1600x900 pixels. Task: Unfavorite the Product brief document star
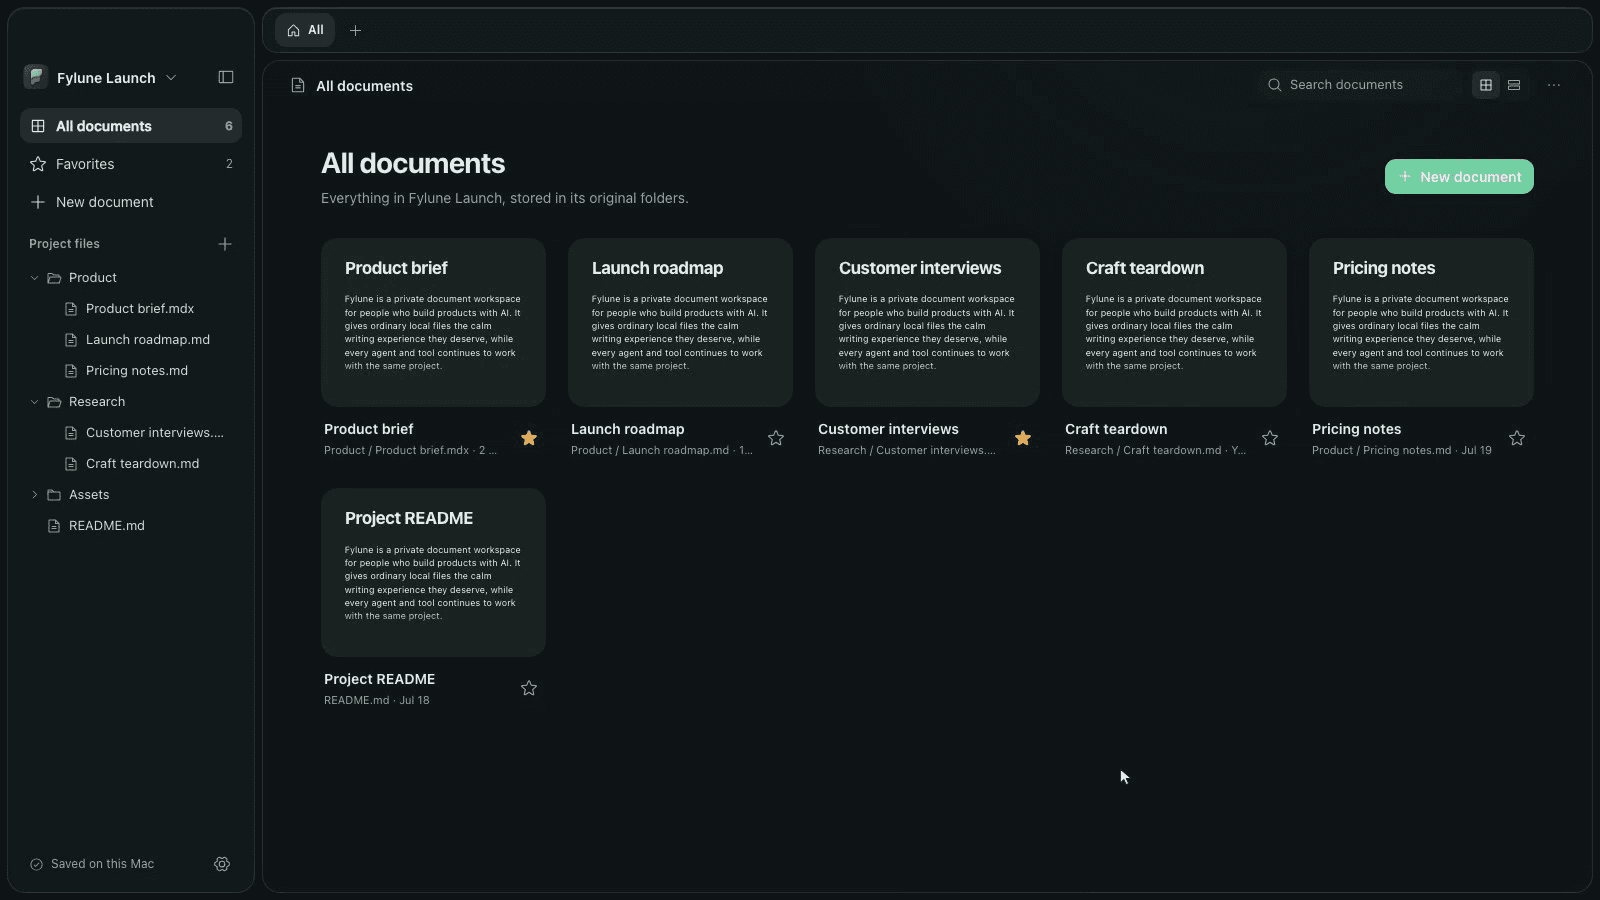(x=529, y=438)
